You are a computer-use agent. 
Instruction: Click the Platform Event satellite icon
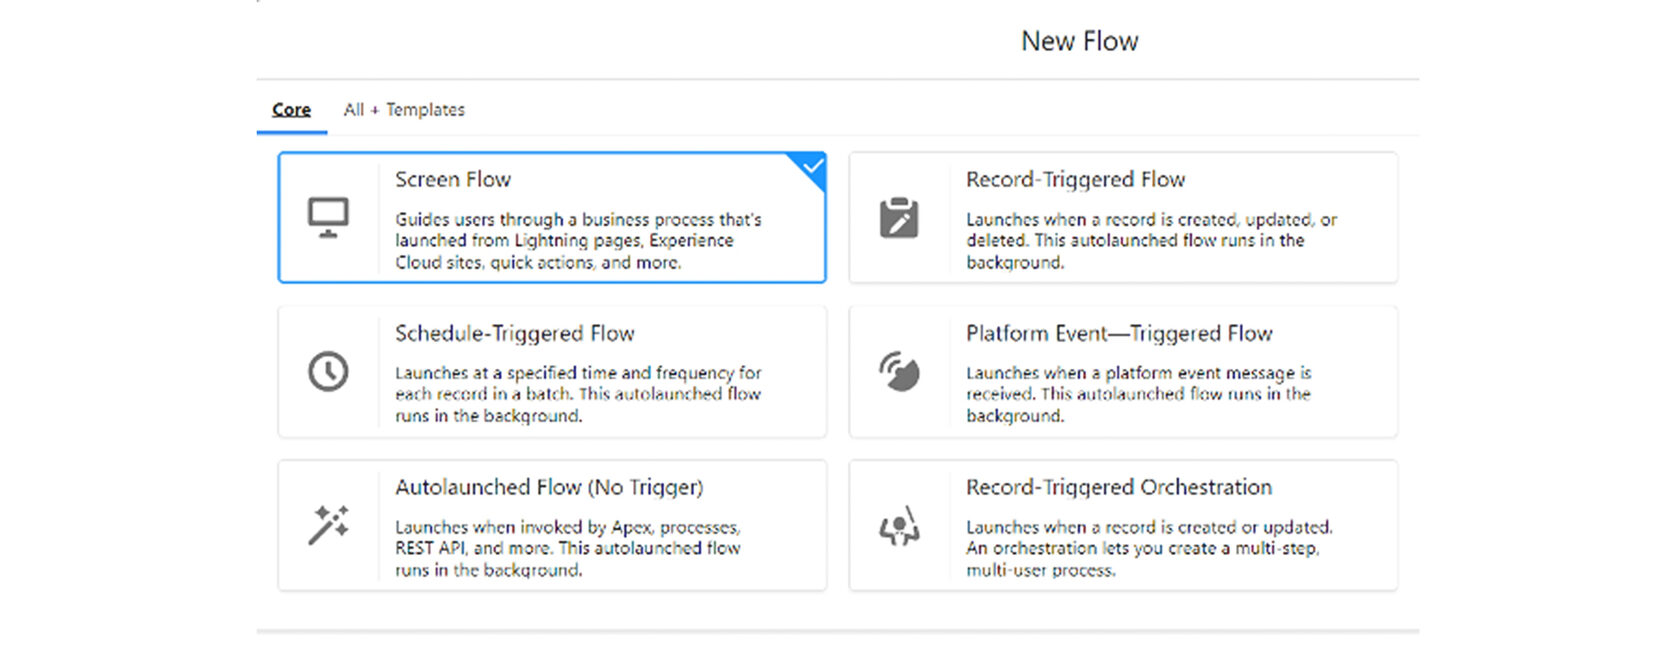899,372
